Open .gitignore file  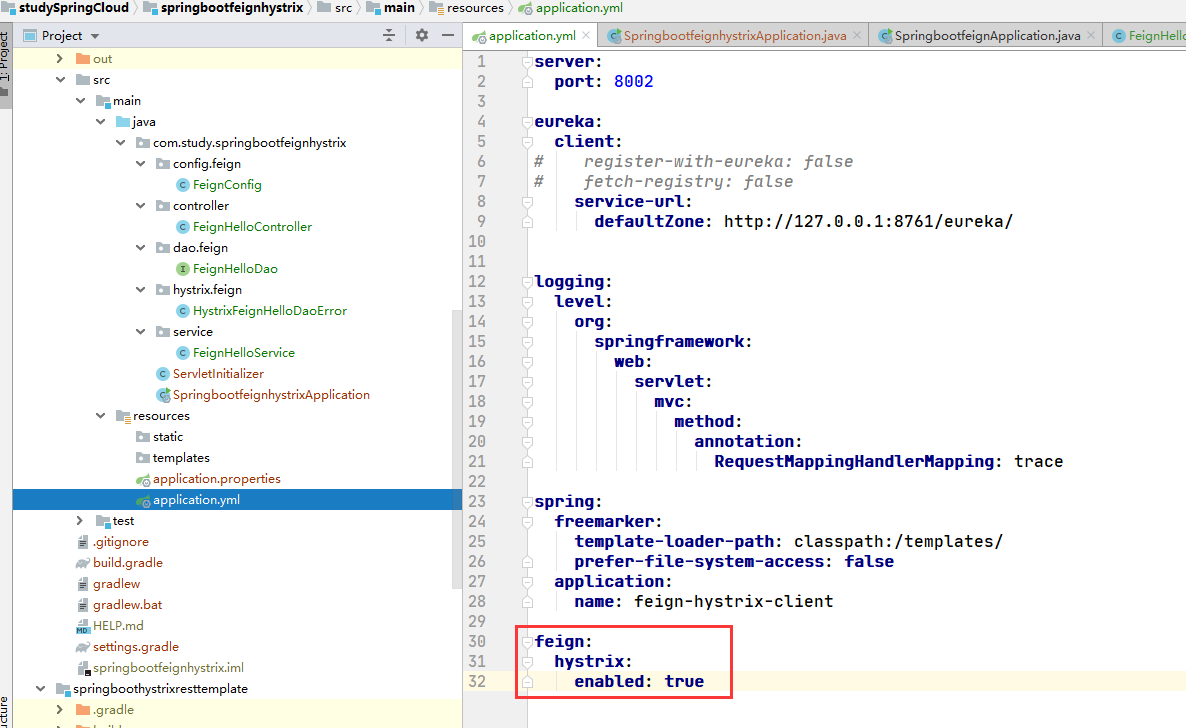[x=120, y=542]
